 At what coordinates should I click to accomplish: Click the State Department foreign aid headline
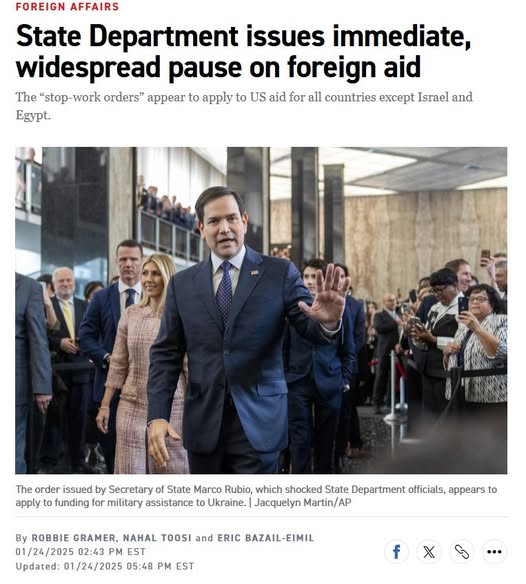243,51
